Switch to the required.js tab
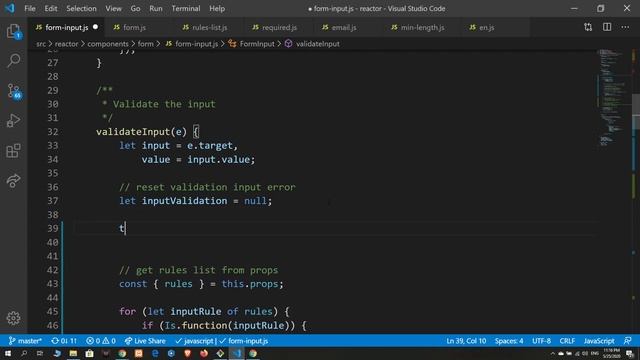640x360 pixels. [x=279, y=27]
